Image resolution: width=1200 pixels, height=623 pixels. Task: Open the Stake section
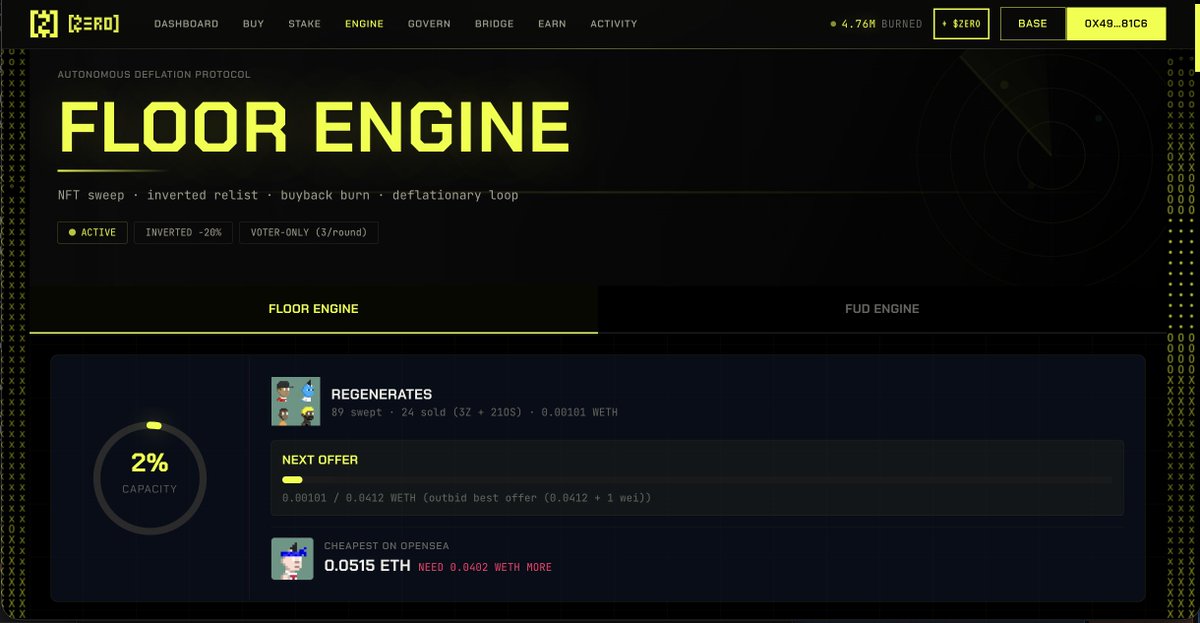pos(304,24)
